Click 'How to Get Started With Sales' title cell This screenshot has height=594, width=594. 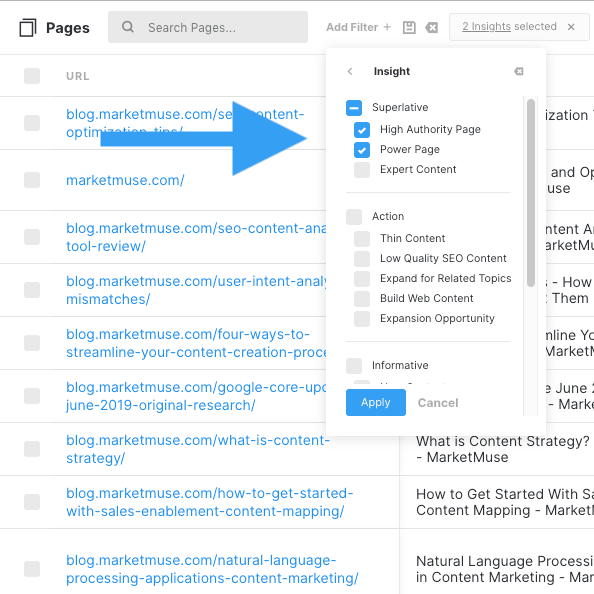coord(505,502)
